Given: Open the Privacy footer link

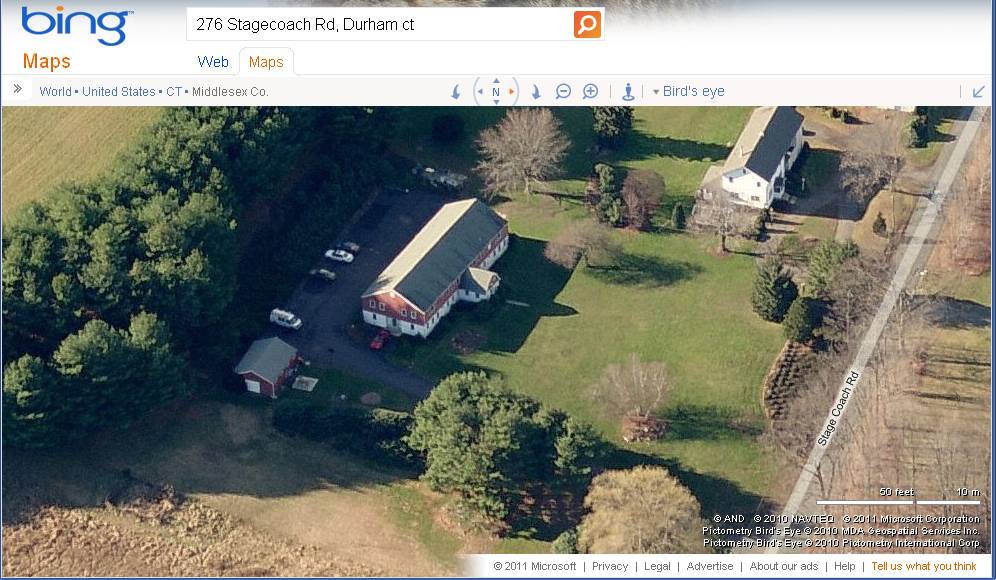Looking at the screenshot, I should [610, 566].
